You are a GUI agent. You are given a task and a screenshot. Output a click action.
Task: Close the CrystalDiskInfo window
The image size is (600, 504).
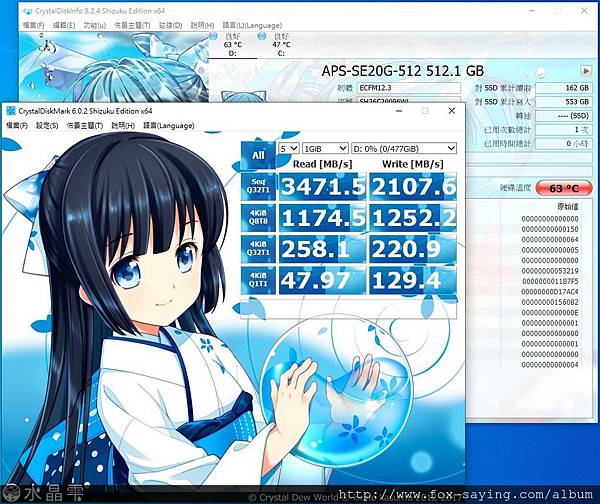(584, 11)
